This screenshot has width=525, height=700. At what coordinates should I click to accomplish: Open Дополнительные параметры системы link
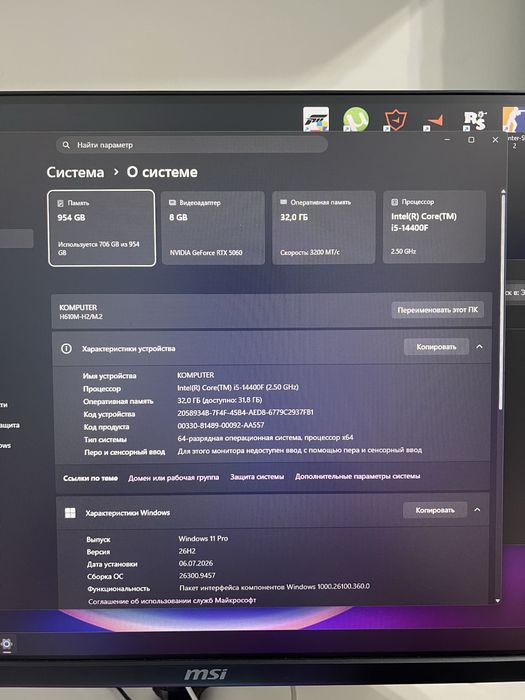point(358,476)
